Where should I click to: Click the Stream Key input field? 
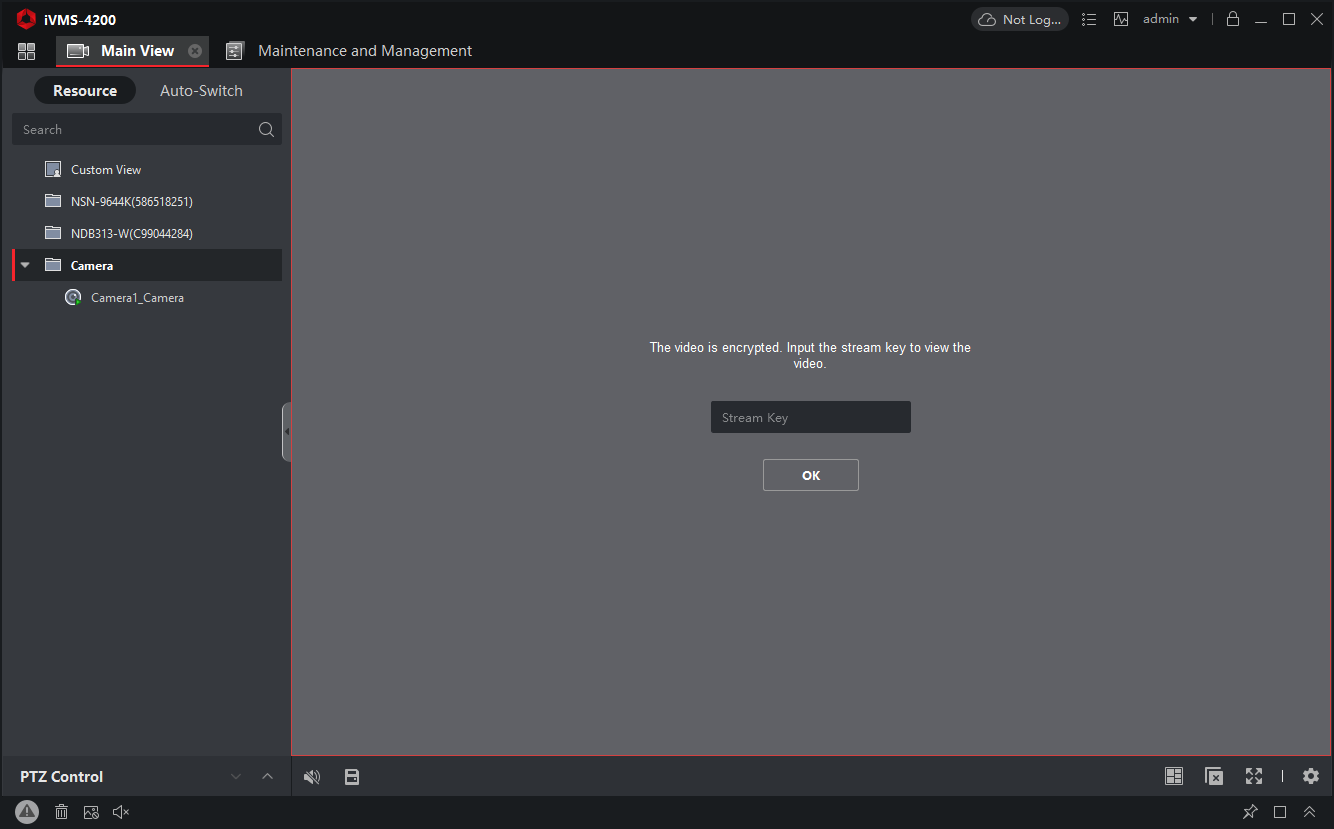810,417
